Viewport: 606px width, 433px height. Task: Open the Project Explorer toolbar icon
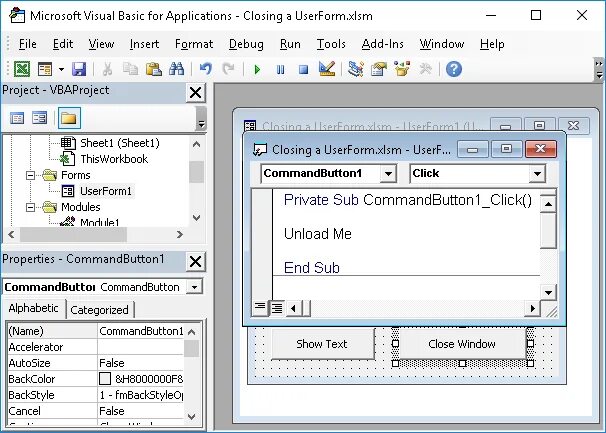click(356, 70)
